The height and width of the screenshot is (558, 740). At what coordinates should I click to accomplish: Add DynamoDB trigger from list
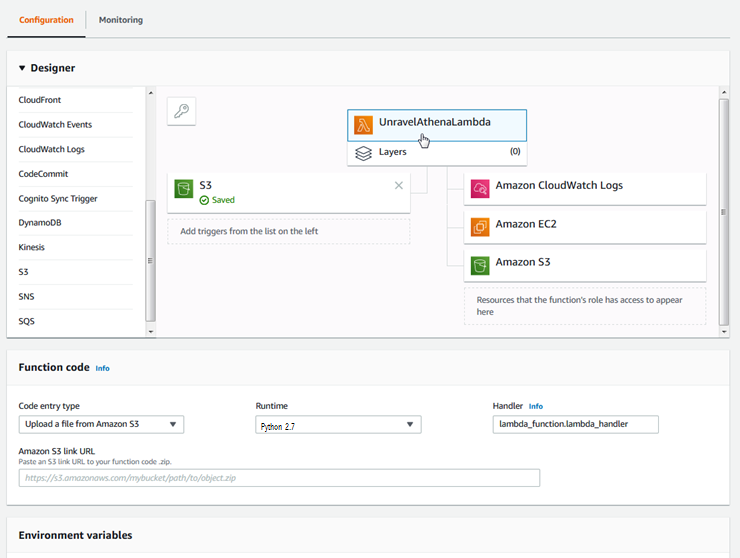[40, 223]
